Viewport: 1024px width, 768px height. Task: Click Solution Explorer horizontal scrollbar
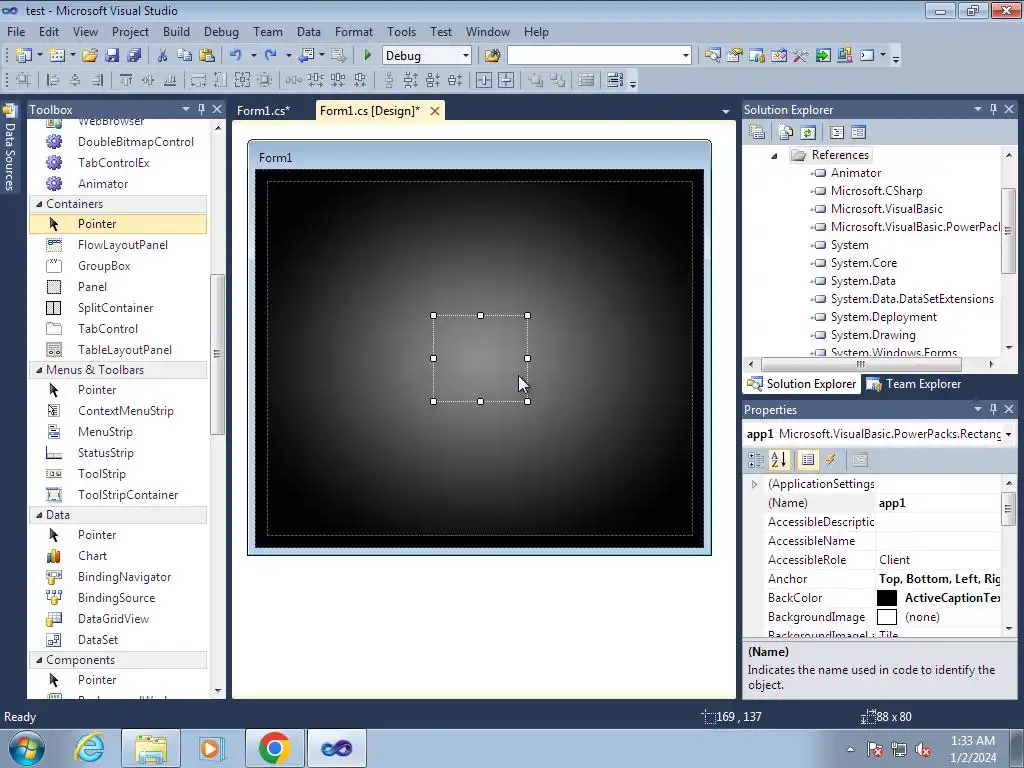[x=861, y=364]
